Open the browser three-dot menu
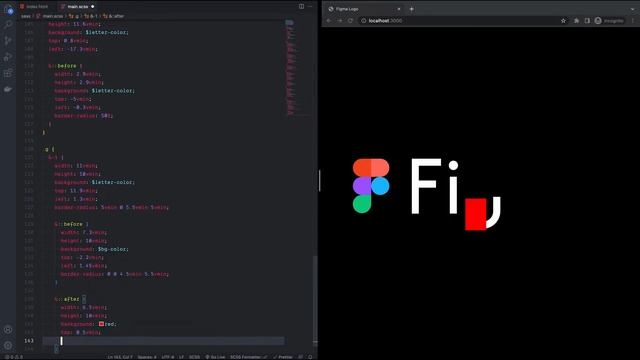This screenshot has height=360, width=640. 633,20
